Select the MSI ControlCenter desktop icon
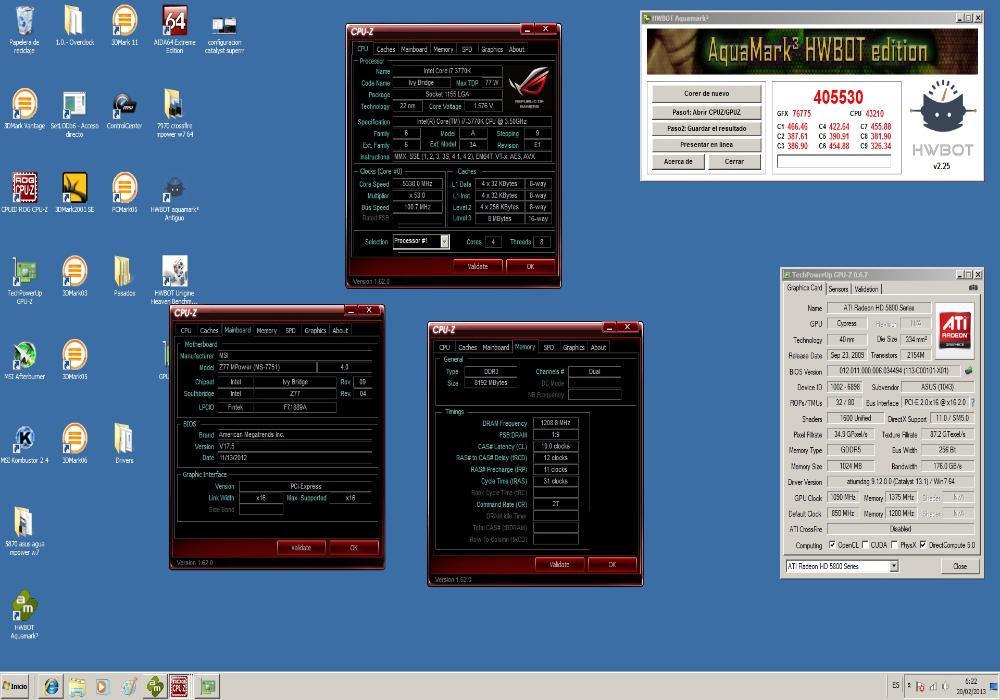 [x=124, y=110]
